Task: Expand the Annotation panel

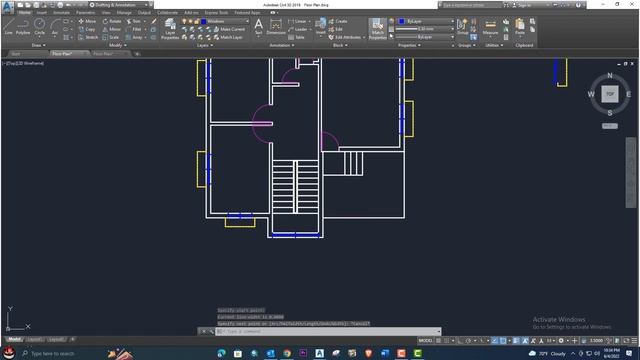Action: pyautogui.click(x=282, y=45)
